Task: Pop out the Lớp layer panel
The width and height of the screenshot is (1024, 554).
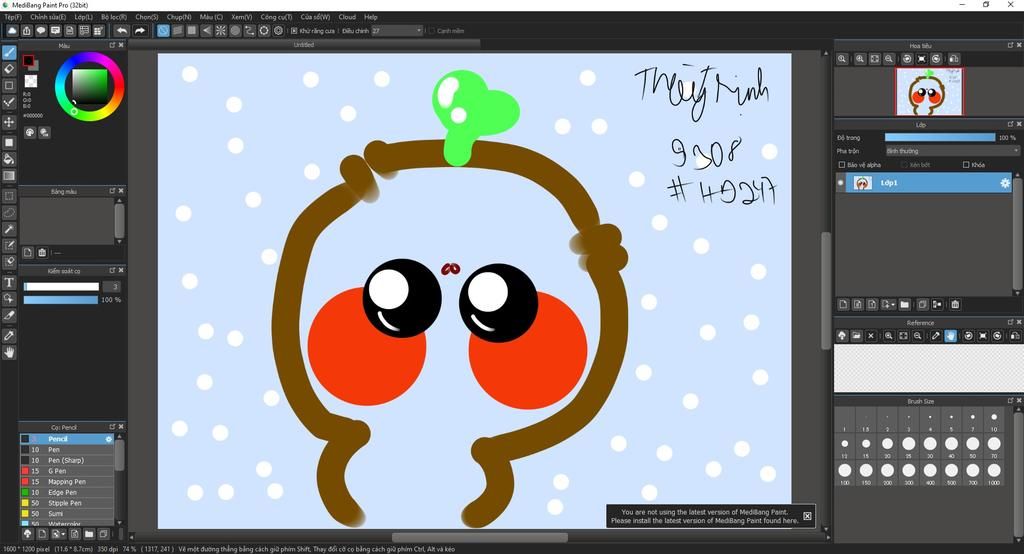Action: 1010,123
